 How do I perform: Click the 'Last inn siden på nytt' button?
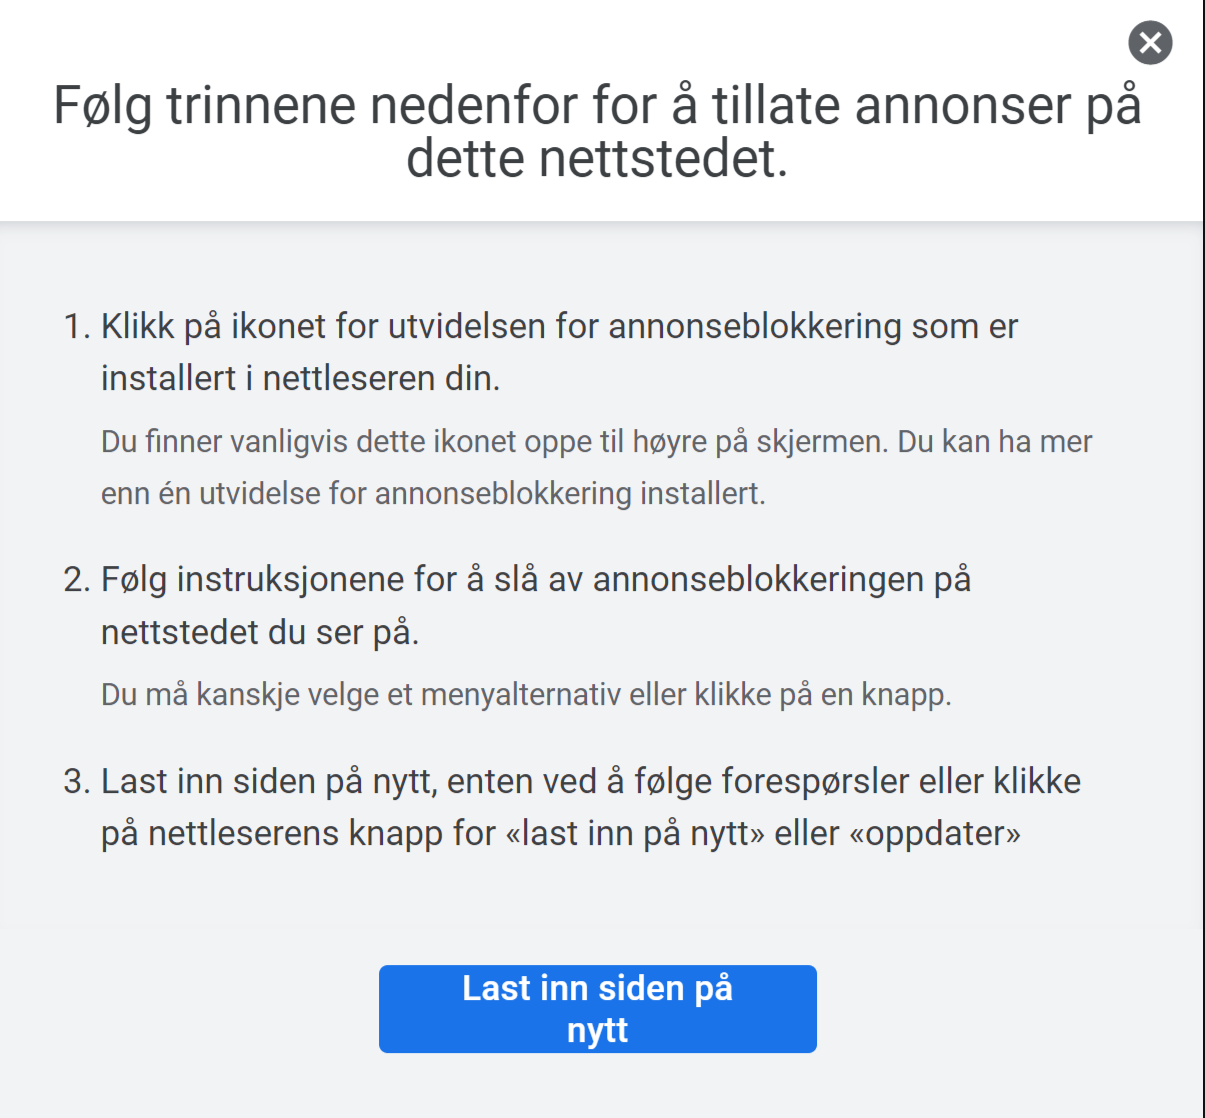tap(598, 1008)
